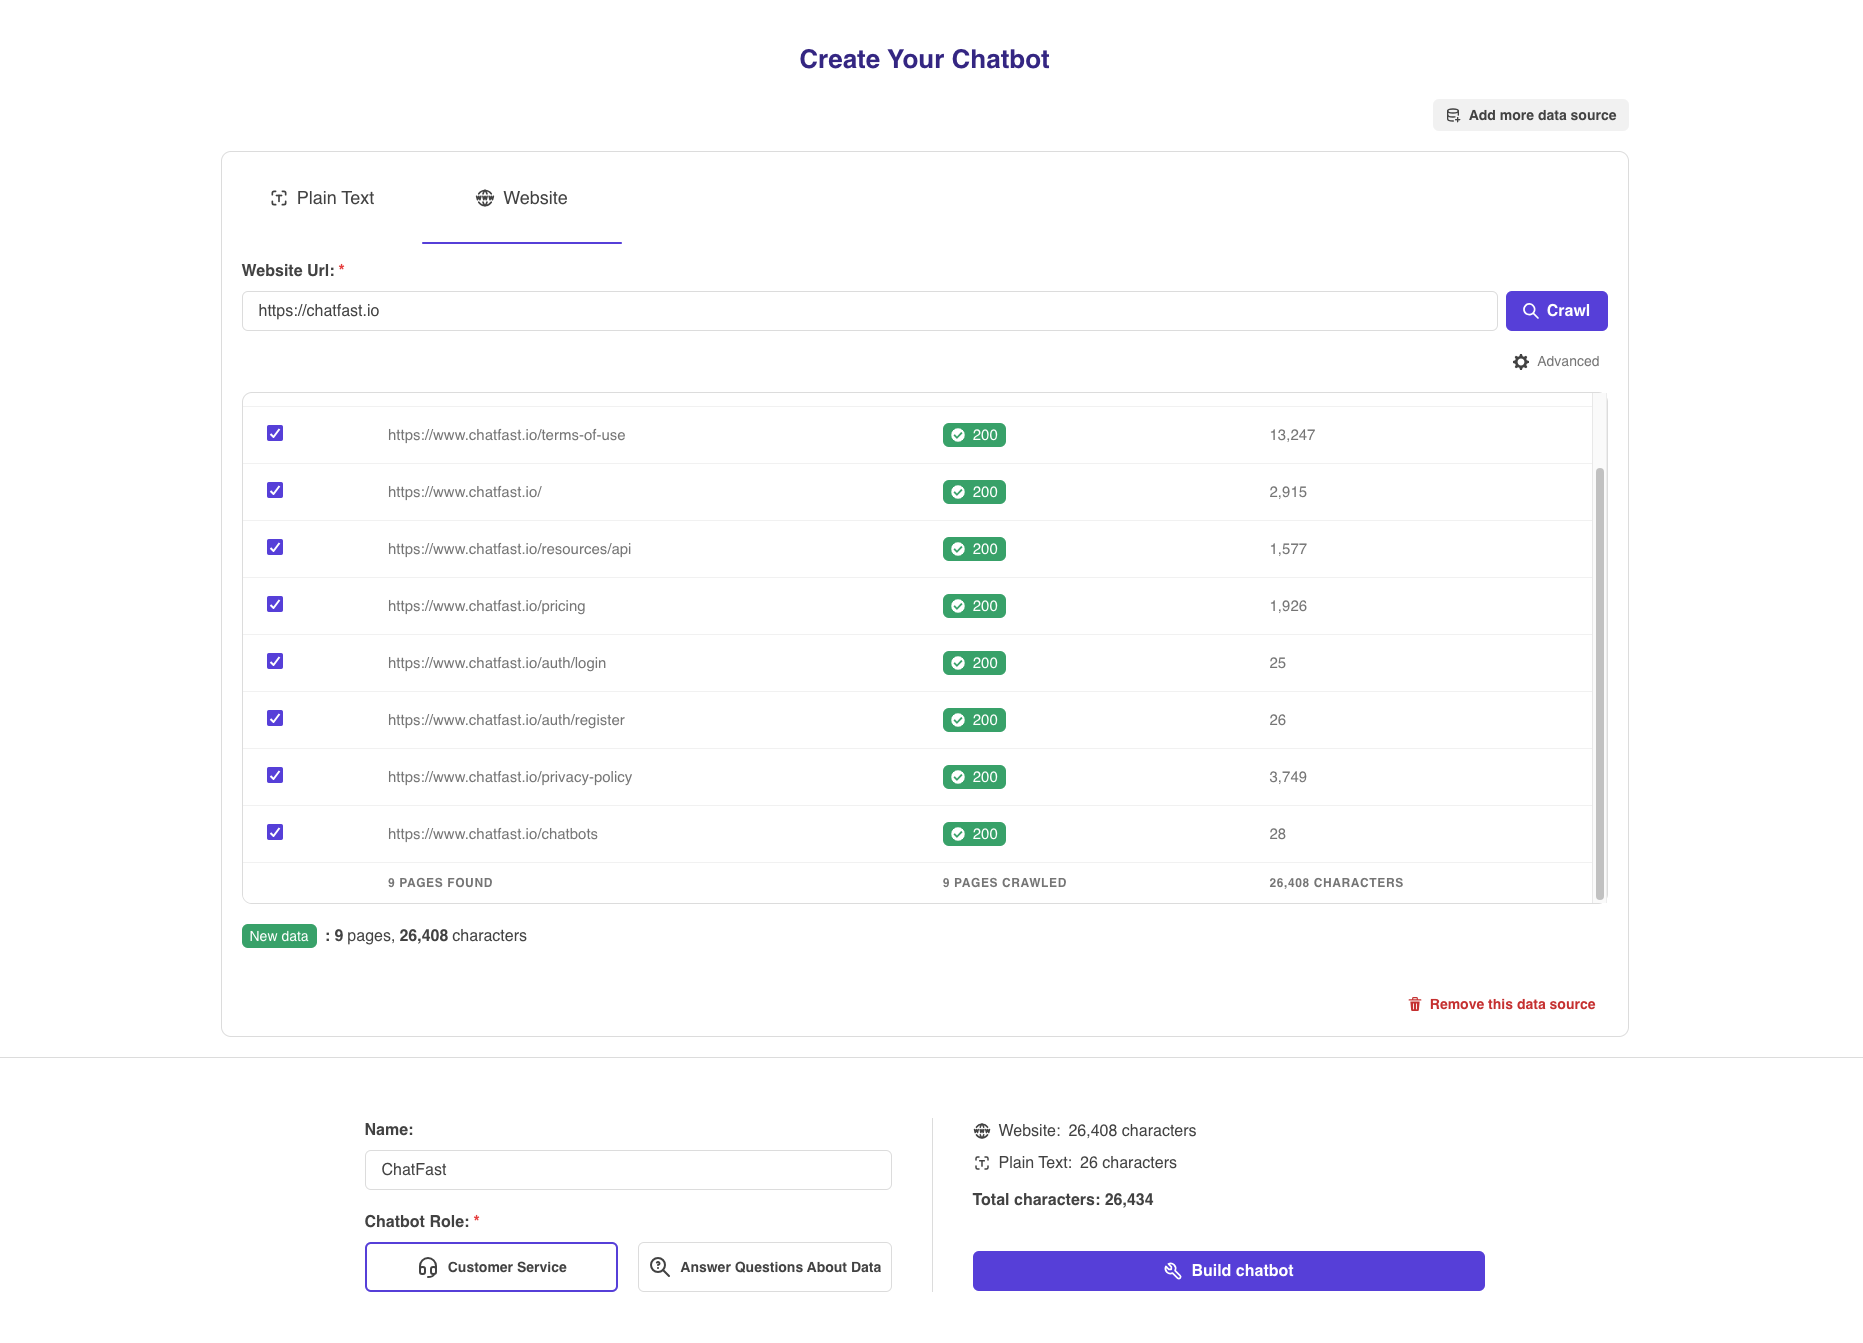Click the headset icon in Customer Service
Image resolution: width=1863 pixels, height=1343 pixels.
tap(428, 1267)
